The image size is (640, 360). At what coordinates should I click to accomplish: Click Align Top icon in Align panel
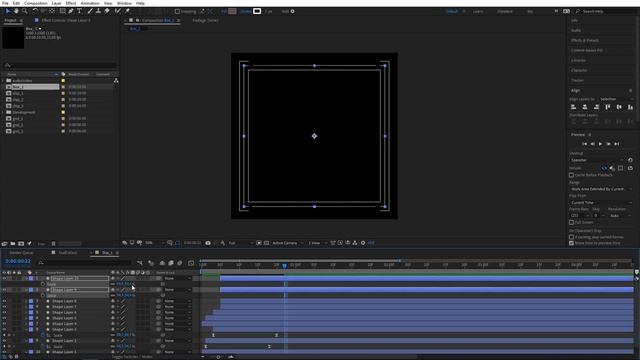point(608,107)
